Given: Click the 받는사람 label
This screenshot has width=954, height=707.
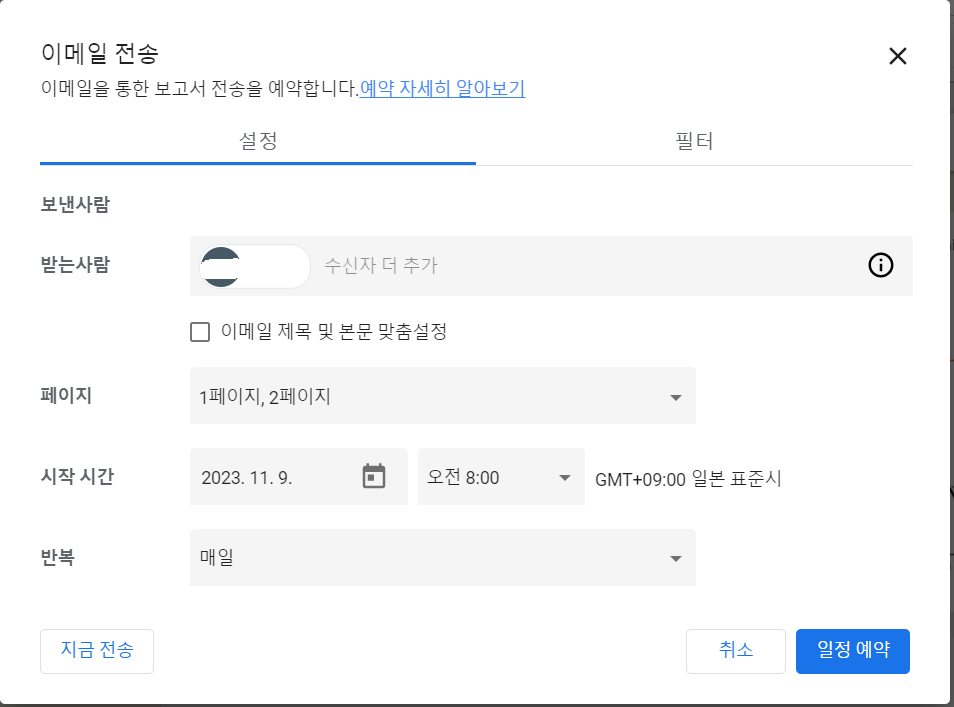Looking at the screenshot, I should point(75,265).
